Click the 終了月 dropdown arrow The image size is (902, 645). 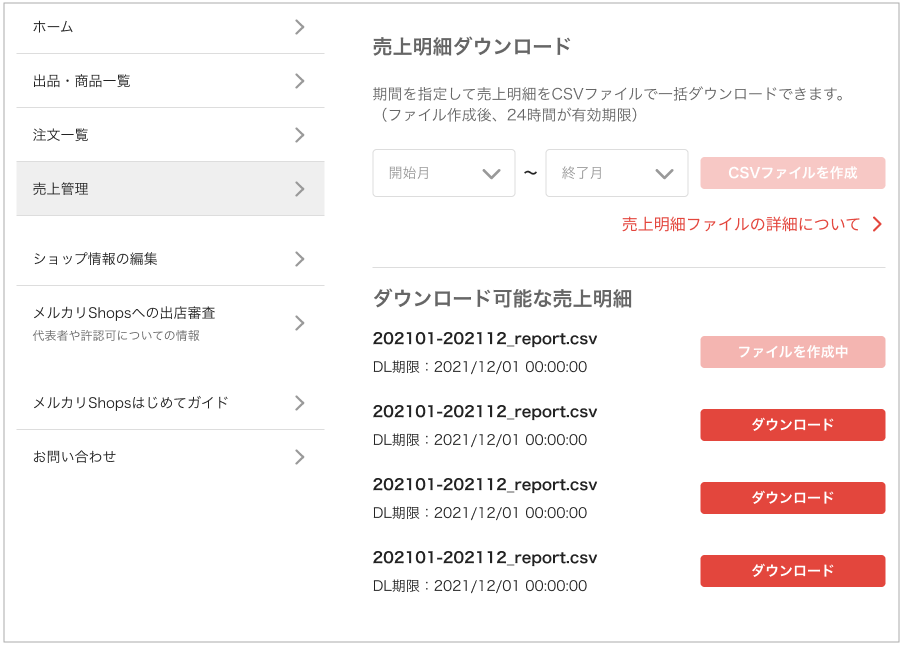(x=664, y=174)
